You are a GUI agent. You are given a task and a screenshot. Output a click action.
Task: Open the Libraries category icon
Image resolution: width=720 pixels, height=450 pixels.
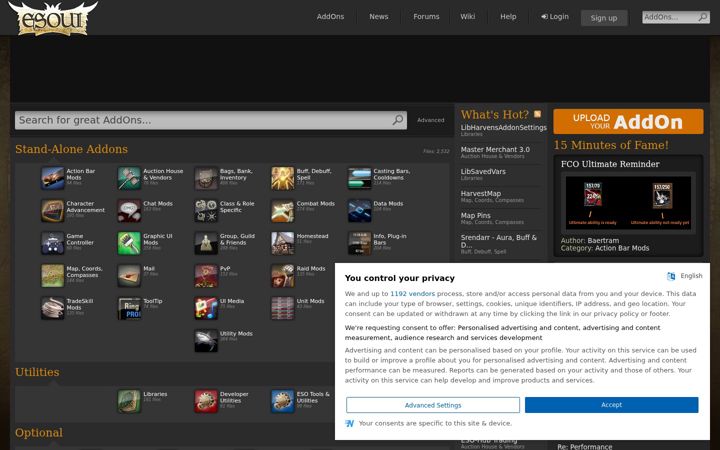coord(129,402)
